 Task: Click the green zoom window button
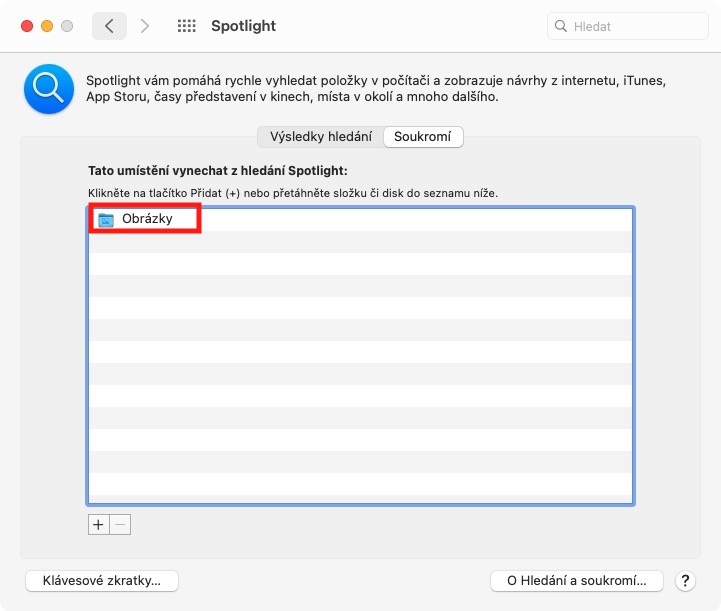pos(66,26)
